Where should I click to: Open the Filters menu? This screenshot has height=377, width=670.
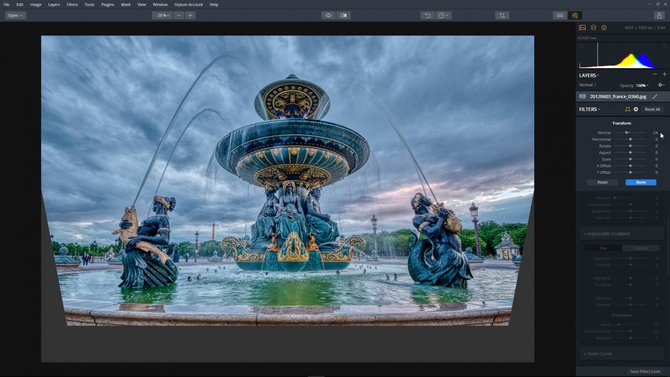click(72, 5)
